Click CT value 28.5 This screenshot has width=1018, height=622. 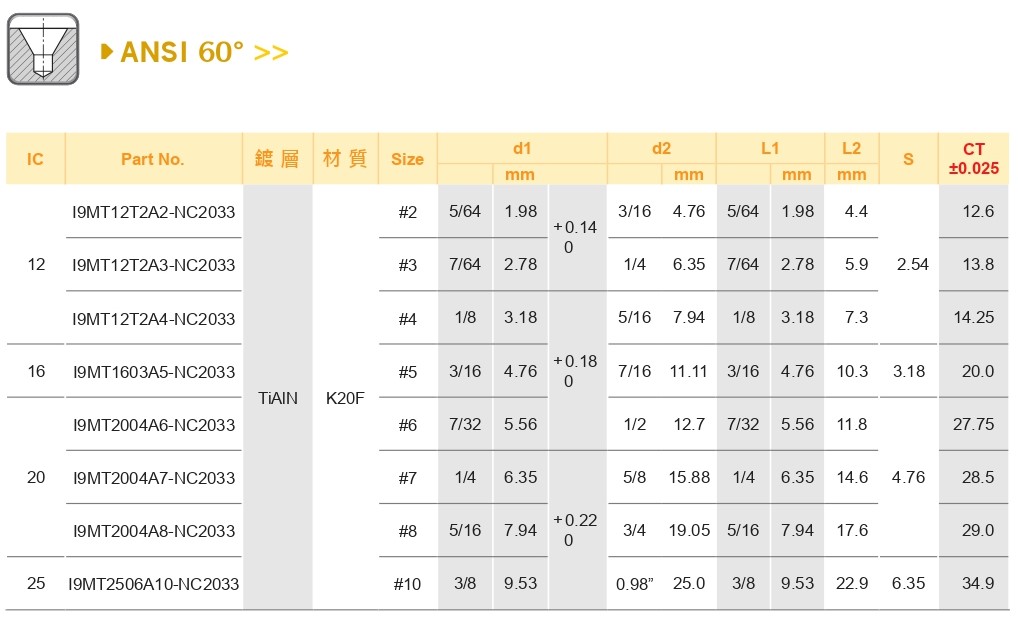(x=978, y=477)
